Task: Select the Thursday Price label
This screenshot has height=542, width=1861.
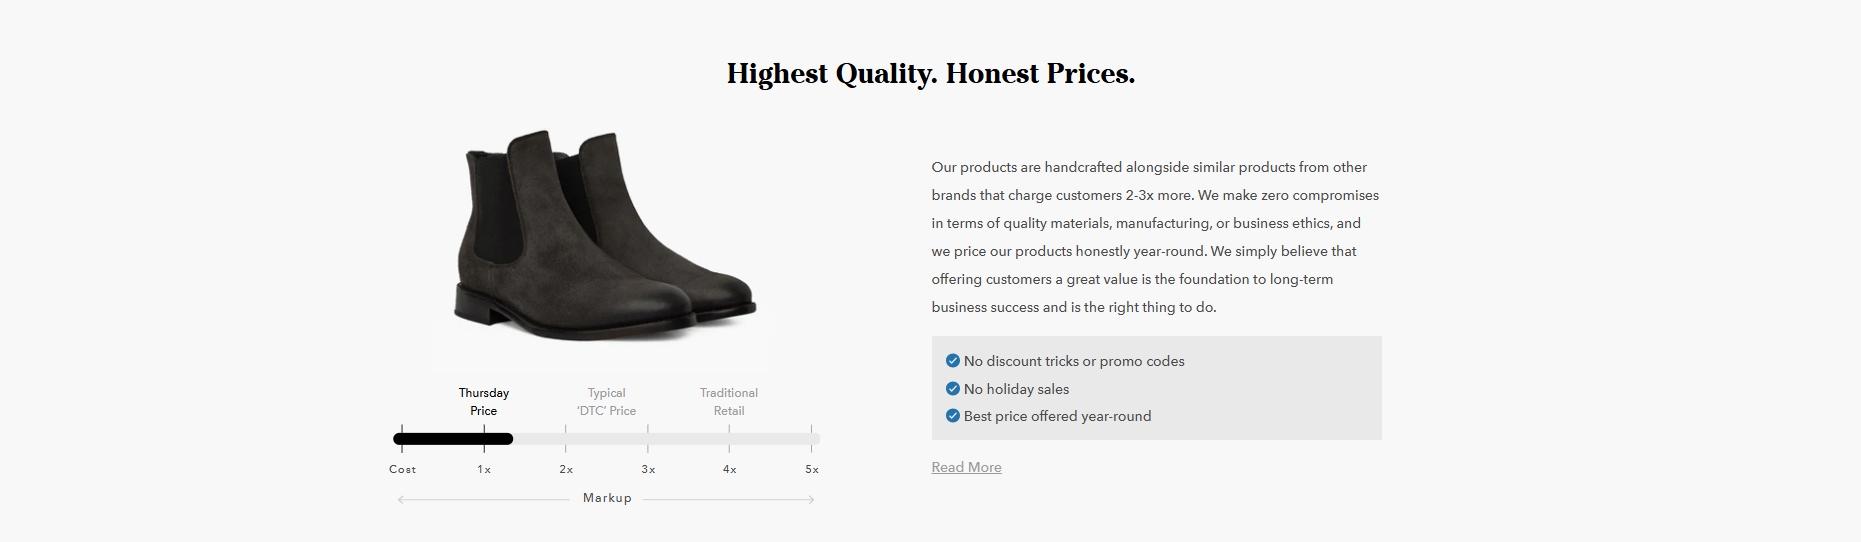Action: point(484,402)
